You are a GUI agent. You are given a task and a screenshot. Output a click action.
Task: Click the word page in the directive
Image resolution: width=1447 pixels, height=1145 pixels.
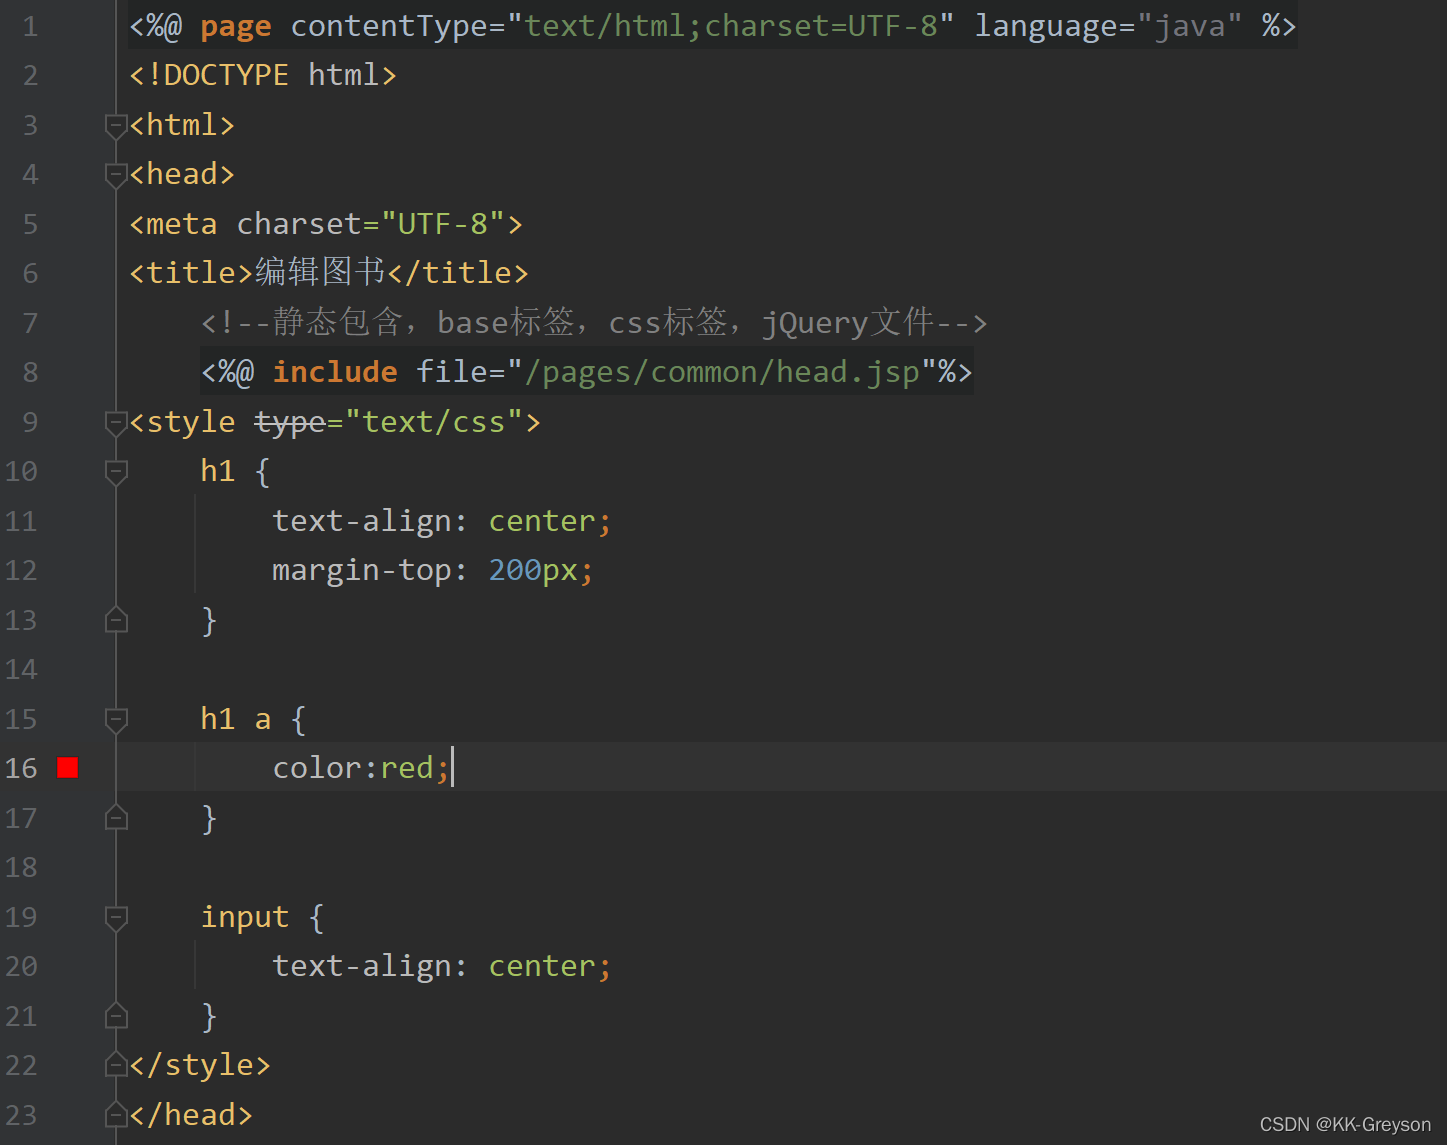pos(236,27)
